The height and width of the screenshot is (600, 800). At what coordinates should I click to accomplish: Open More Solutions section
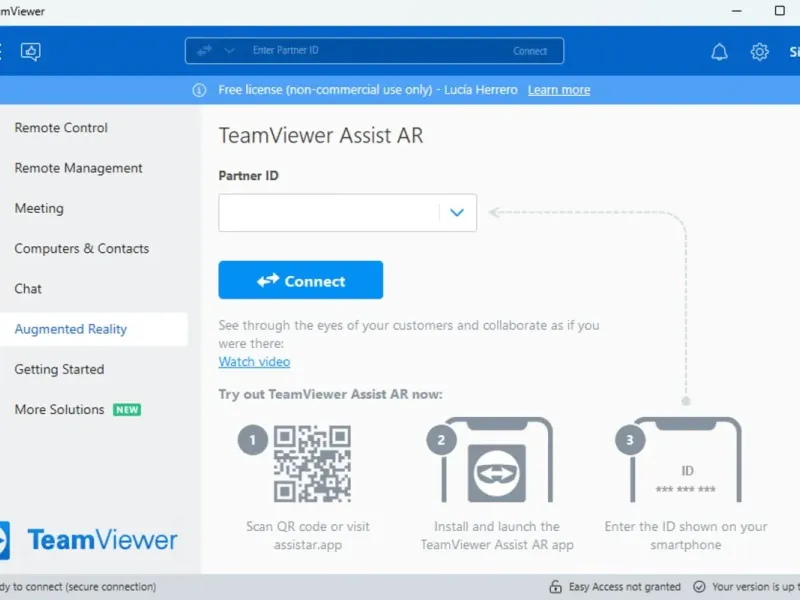[x=59, y=410]
